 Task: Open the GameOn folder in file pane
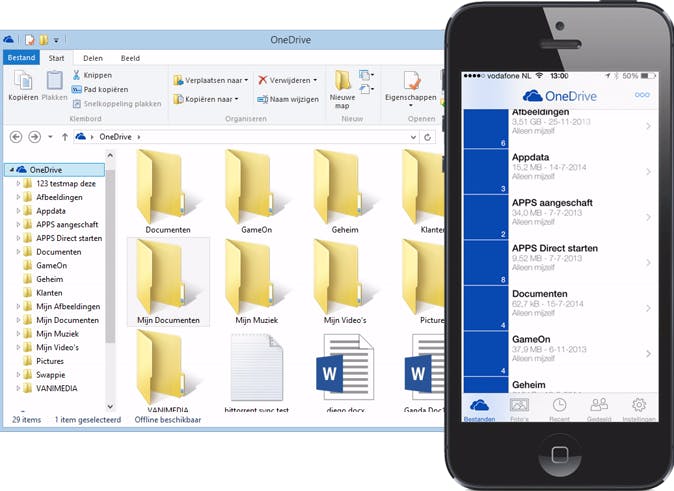pyautogui.click(x=257, y=191)
